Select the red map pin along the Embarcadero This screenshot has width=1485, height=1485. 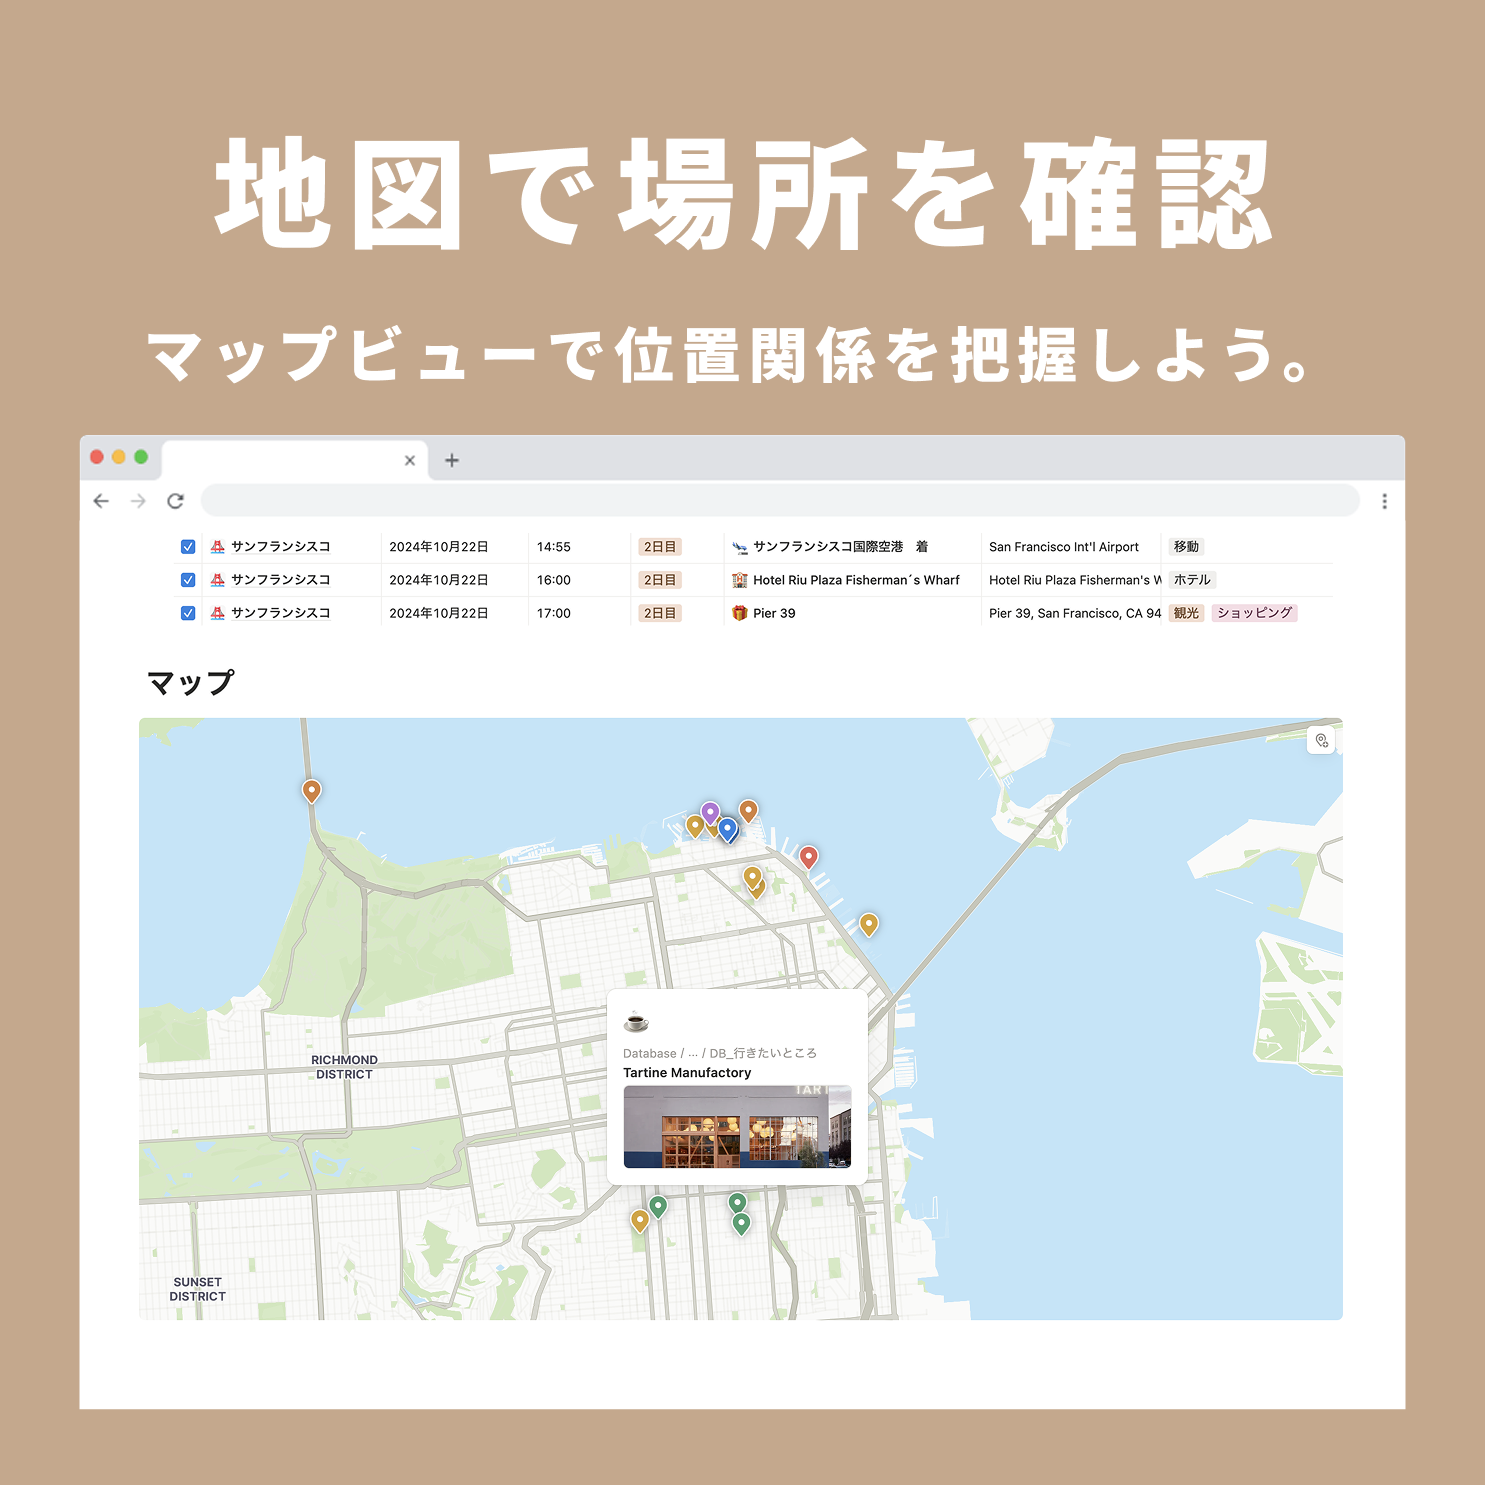(808, 856)
